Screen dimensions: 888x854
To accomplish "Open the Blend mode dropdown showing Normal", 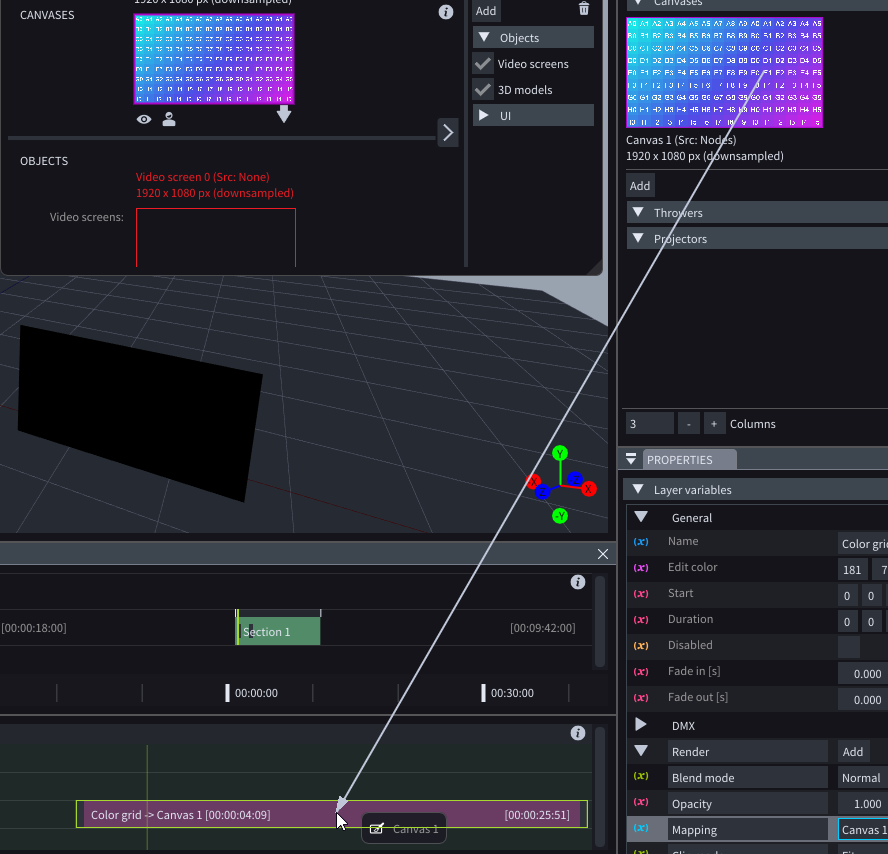I will point(862,778).
